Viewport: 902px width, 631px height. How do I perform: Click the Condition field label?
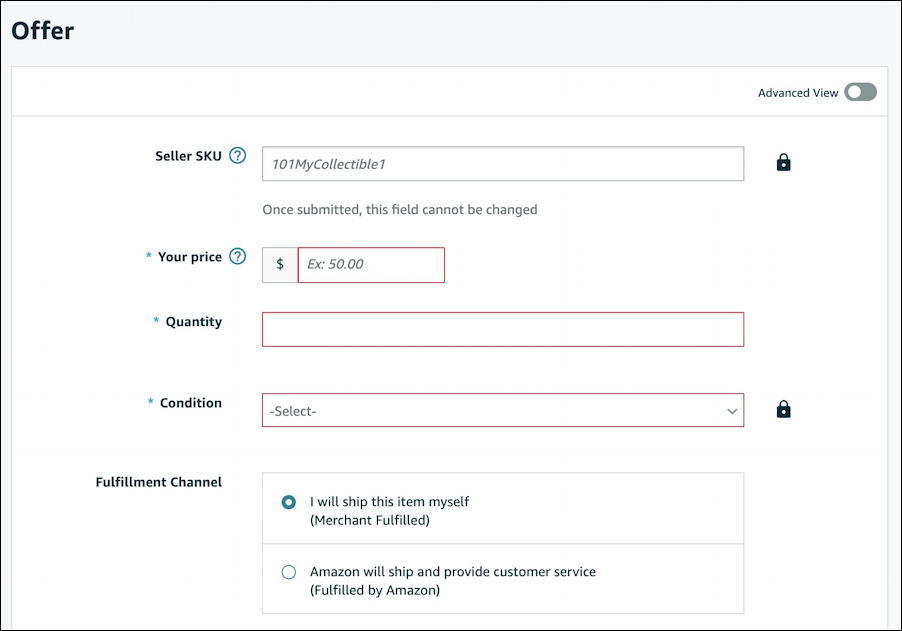[x=190, y=403]
